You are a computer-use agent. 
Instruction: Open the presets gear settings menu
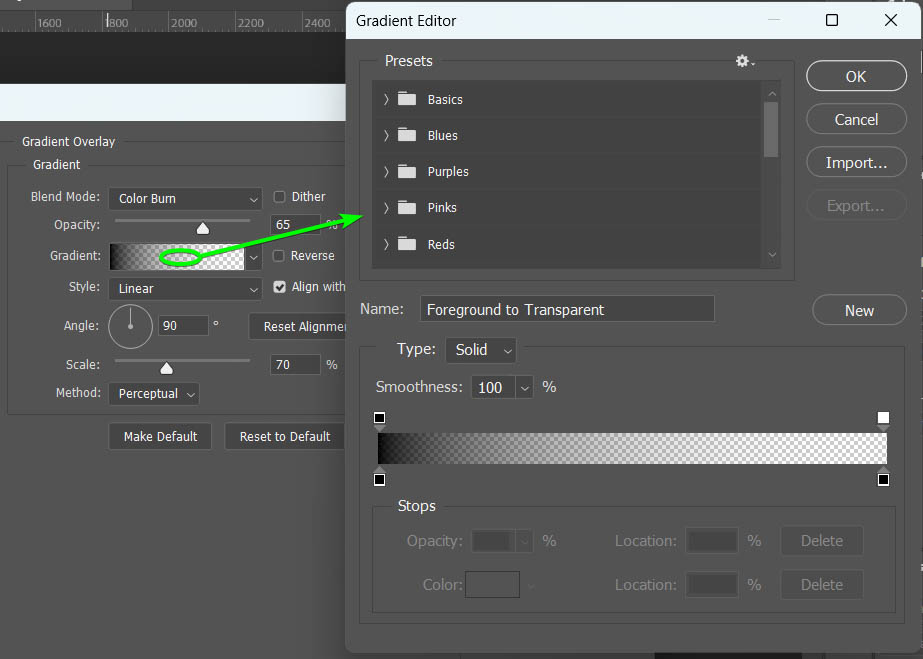pyautogui.click(x=745, y=61)
